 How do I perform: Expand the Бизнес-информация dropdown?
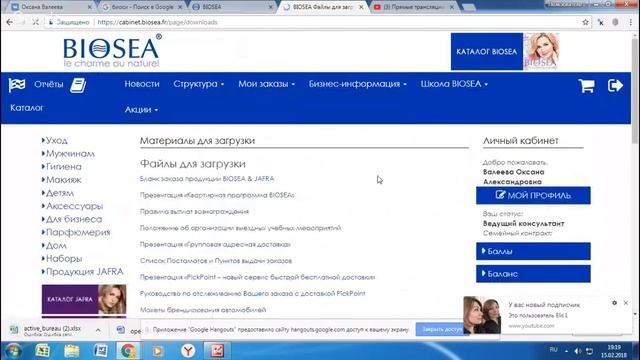358,84
